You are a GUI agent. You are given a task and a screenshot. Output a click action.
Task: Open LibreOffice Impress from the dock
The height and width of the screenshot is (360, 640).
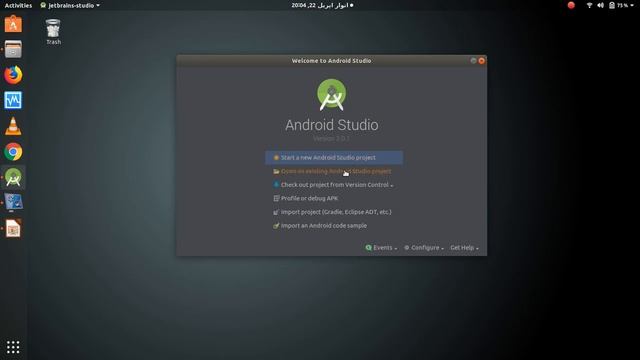[x=13, y=228]
